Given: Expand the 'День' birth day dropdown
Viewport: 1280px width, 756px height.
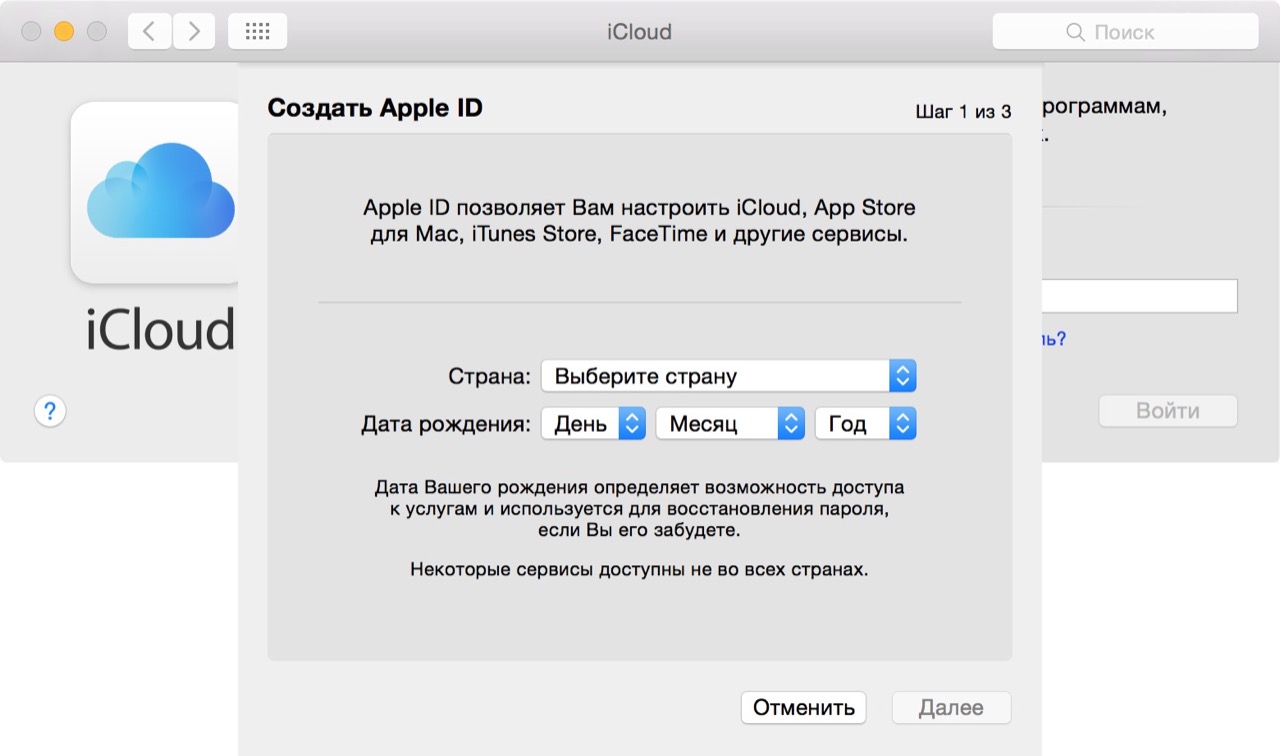Looking at the screenshot, I should (593, 424).
